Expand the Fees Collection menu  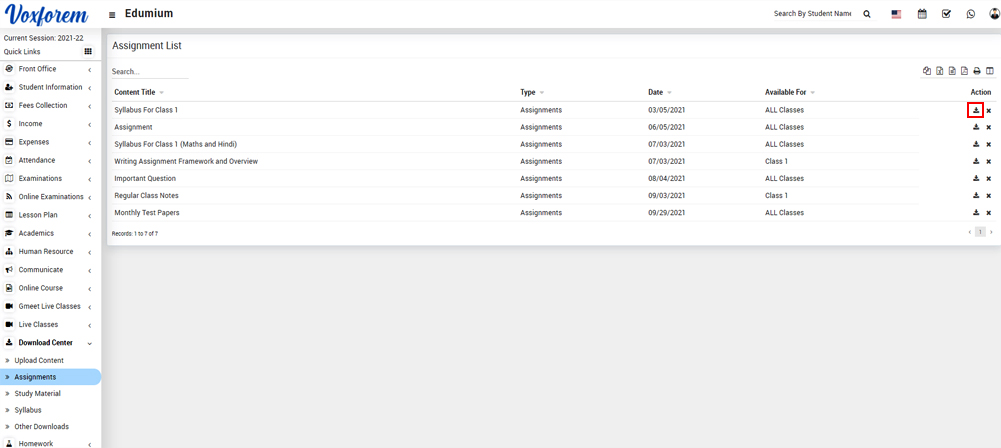click(48, 105)
